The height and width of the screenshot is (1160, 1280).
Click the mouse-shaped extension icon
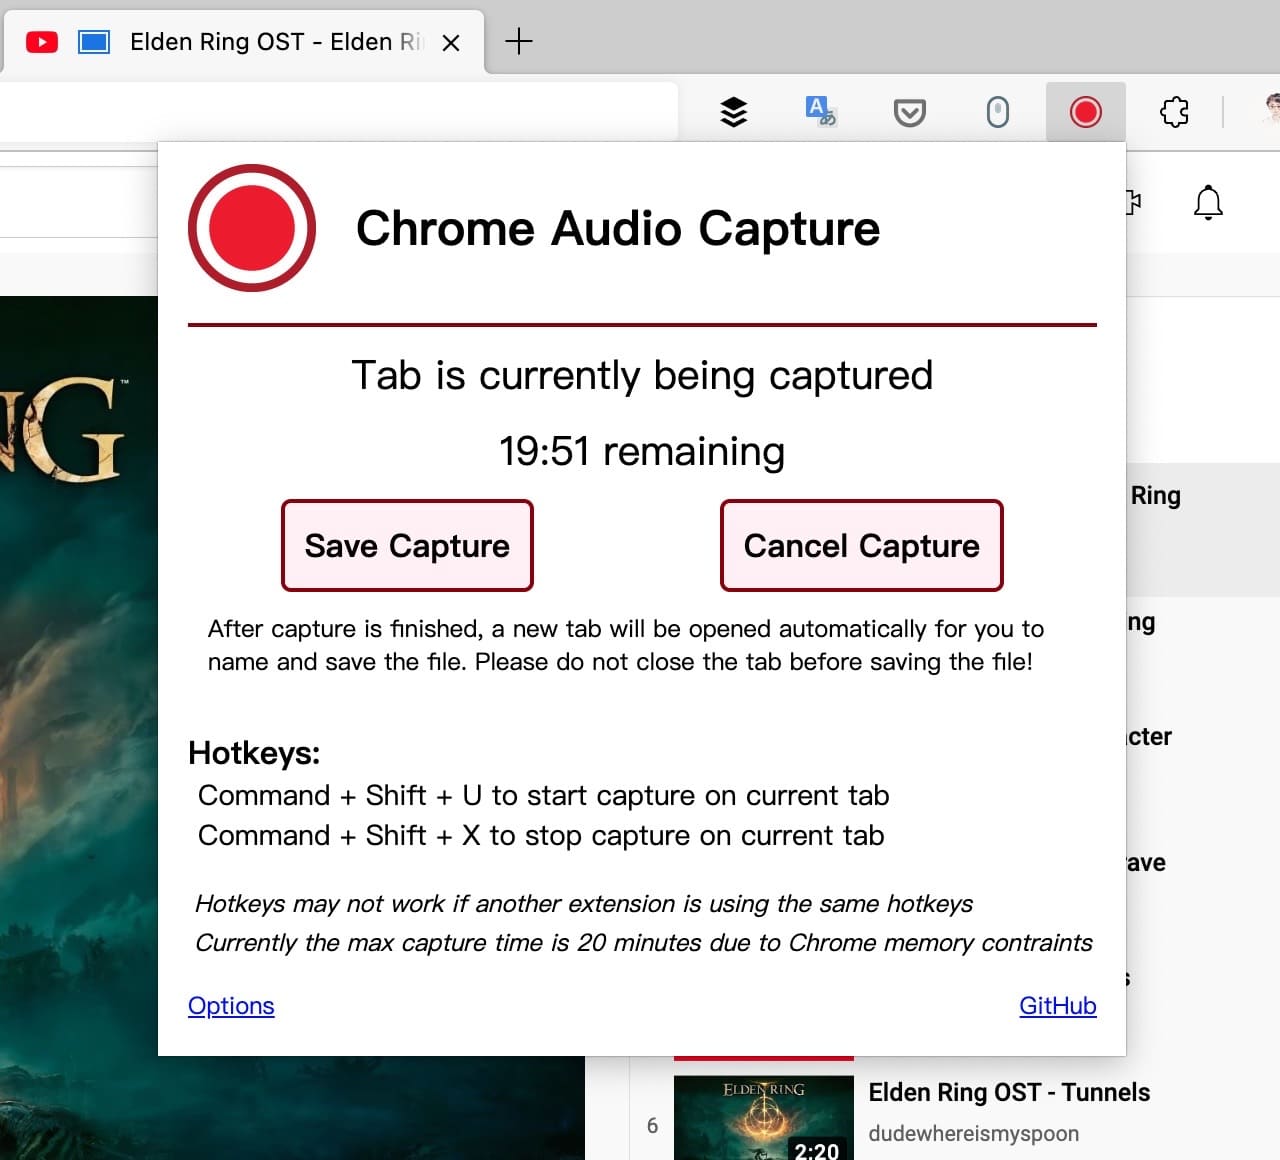(997, 112)
